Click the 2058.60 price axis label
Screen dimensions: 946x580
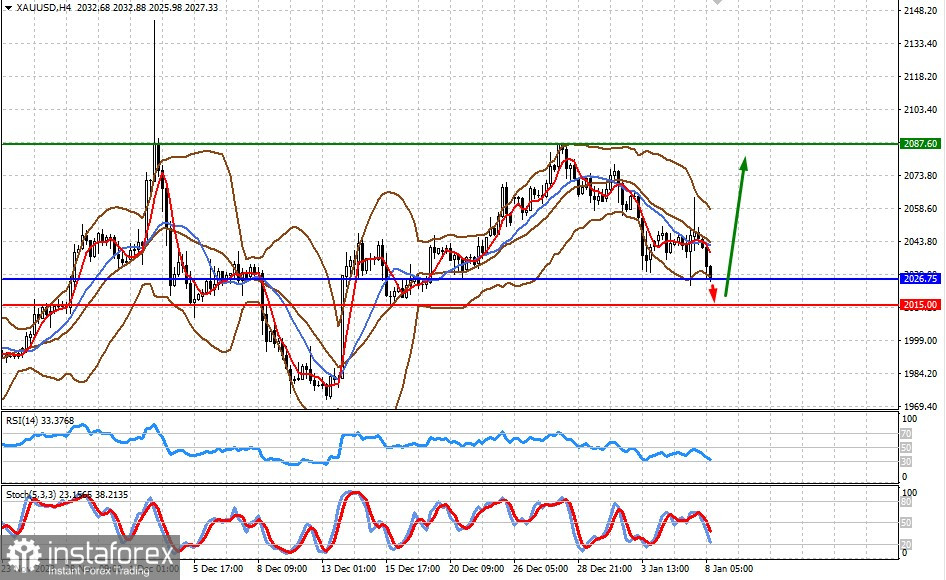[x=921, y=209]
